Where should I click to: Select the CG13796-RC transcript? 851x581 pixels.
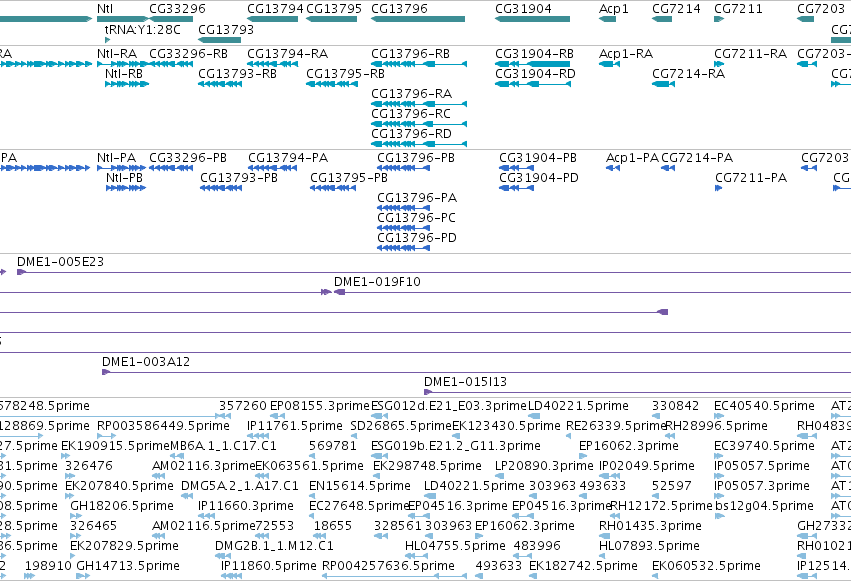click(x=419, y=124)
